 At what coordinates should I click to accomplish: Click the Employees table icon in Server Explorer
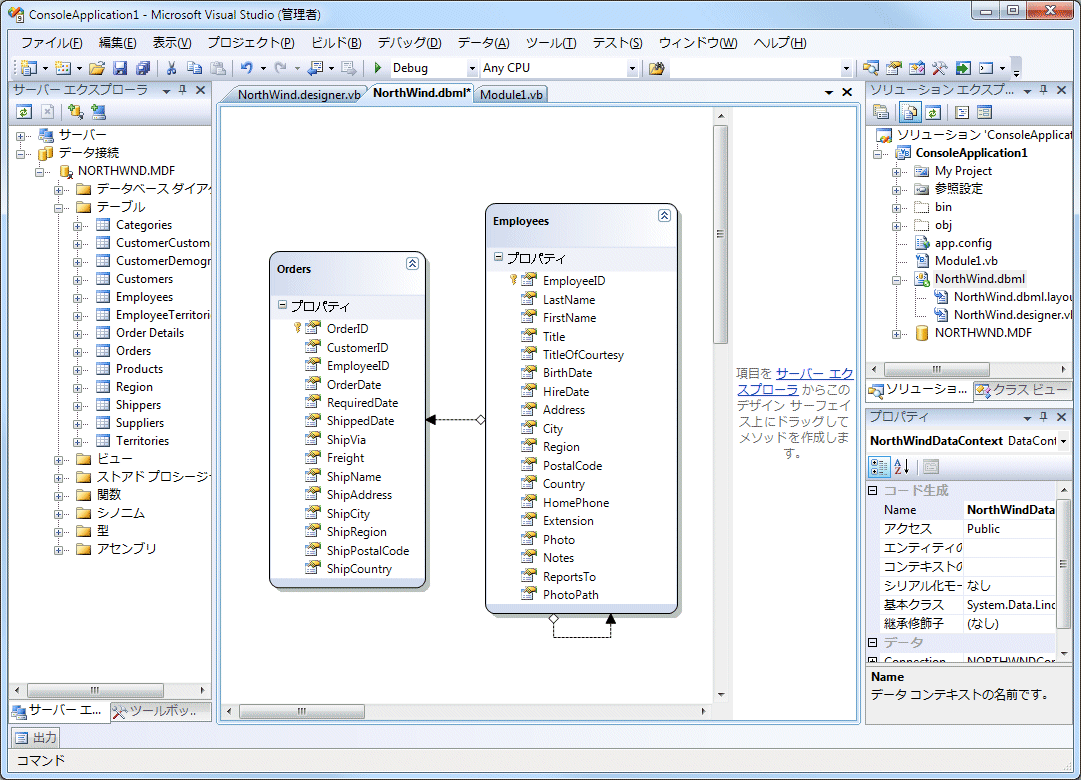click(x=103, y=297)
